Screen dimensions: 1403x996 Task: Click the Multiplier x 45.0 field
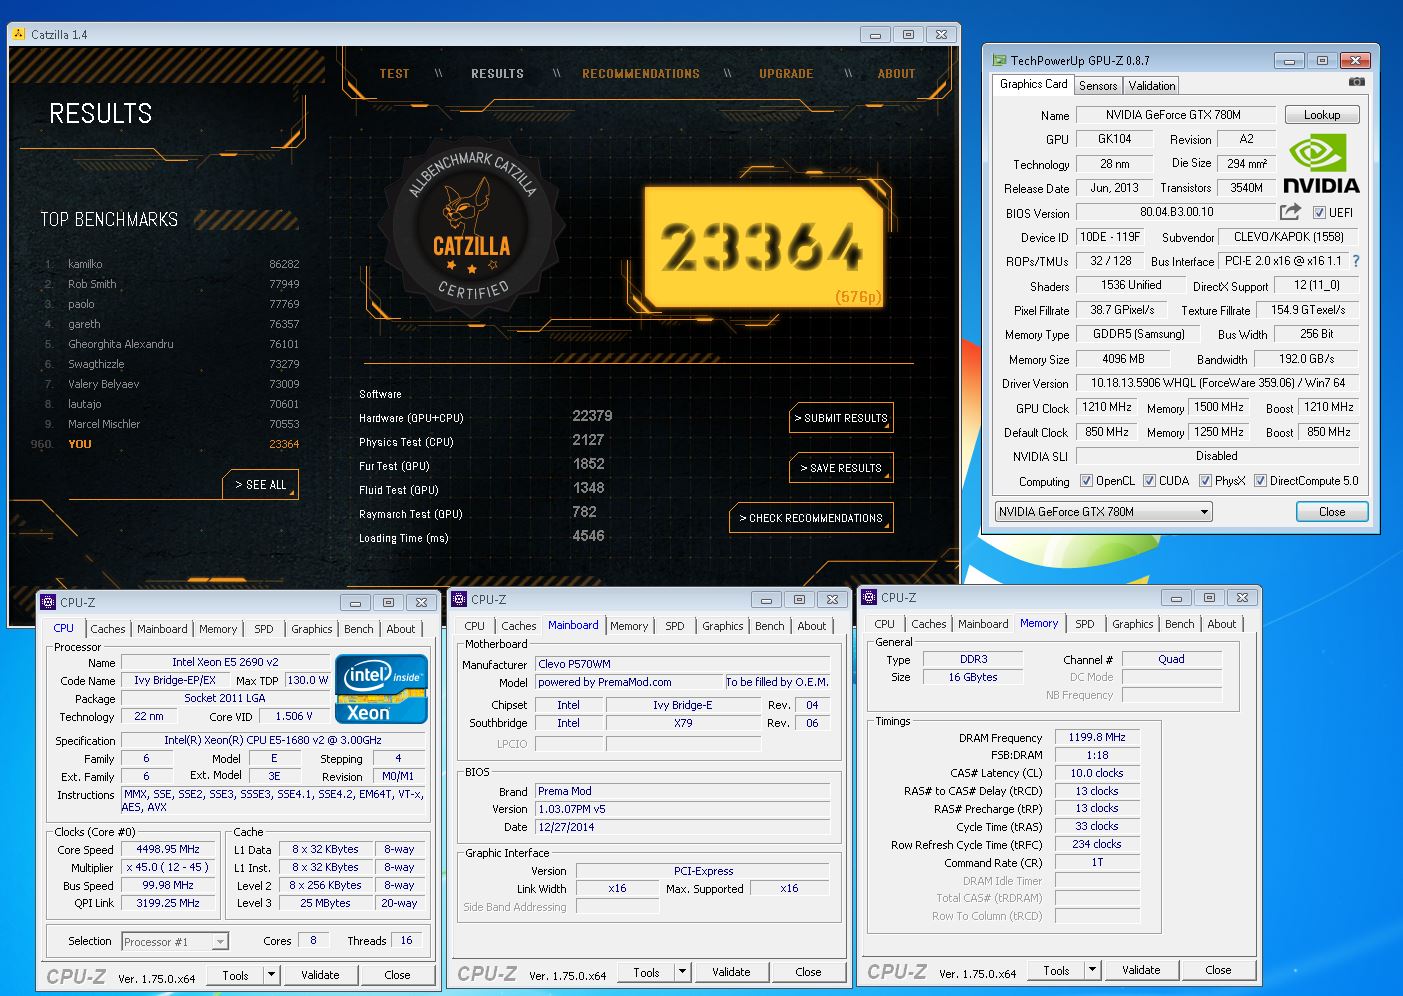(168, 867)
